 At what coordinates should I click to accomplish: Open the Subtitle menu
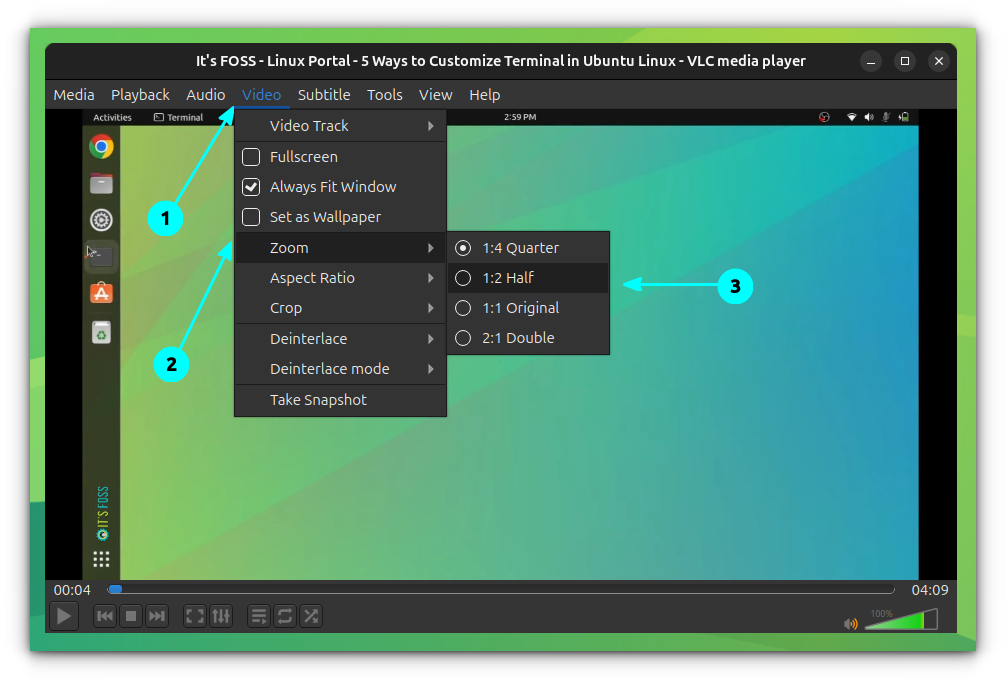coord(324,95)
